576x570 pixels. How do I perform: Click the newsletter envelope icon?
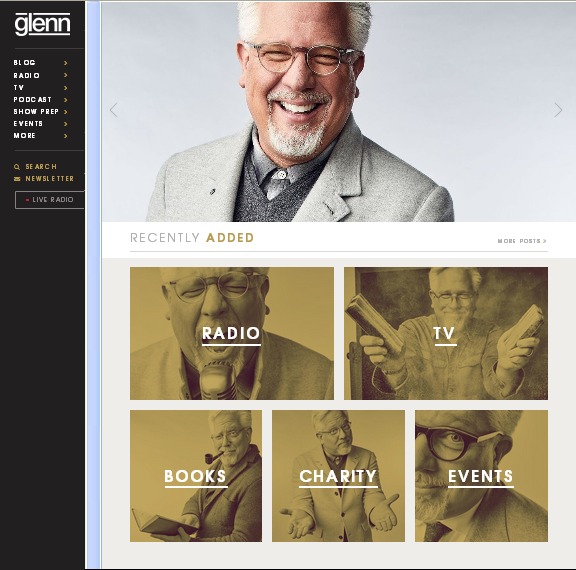(x=17, y=179)
